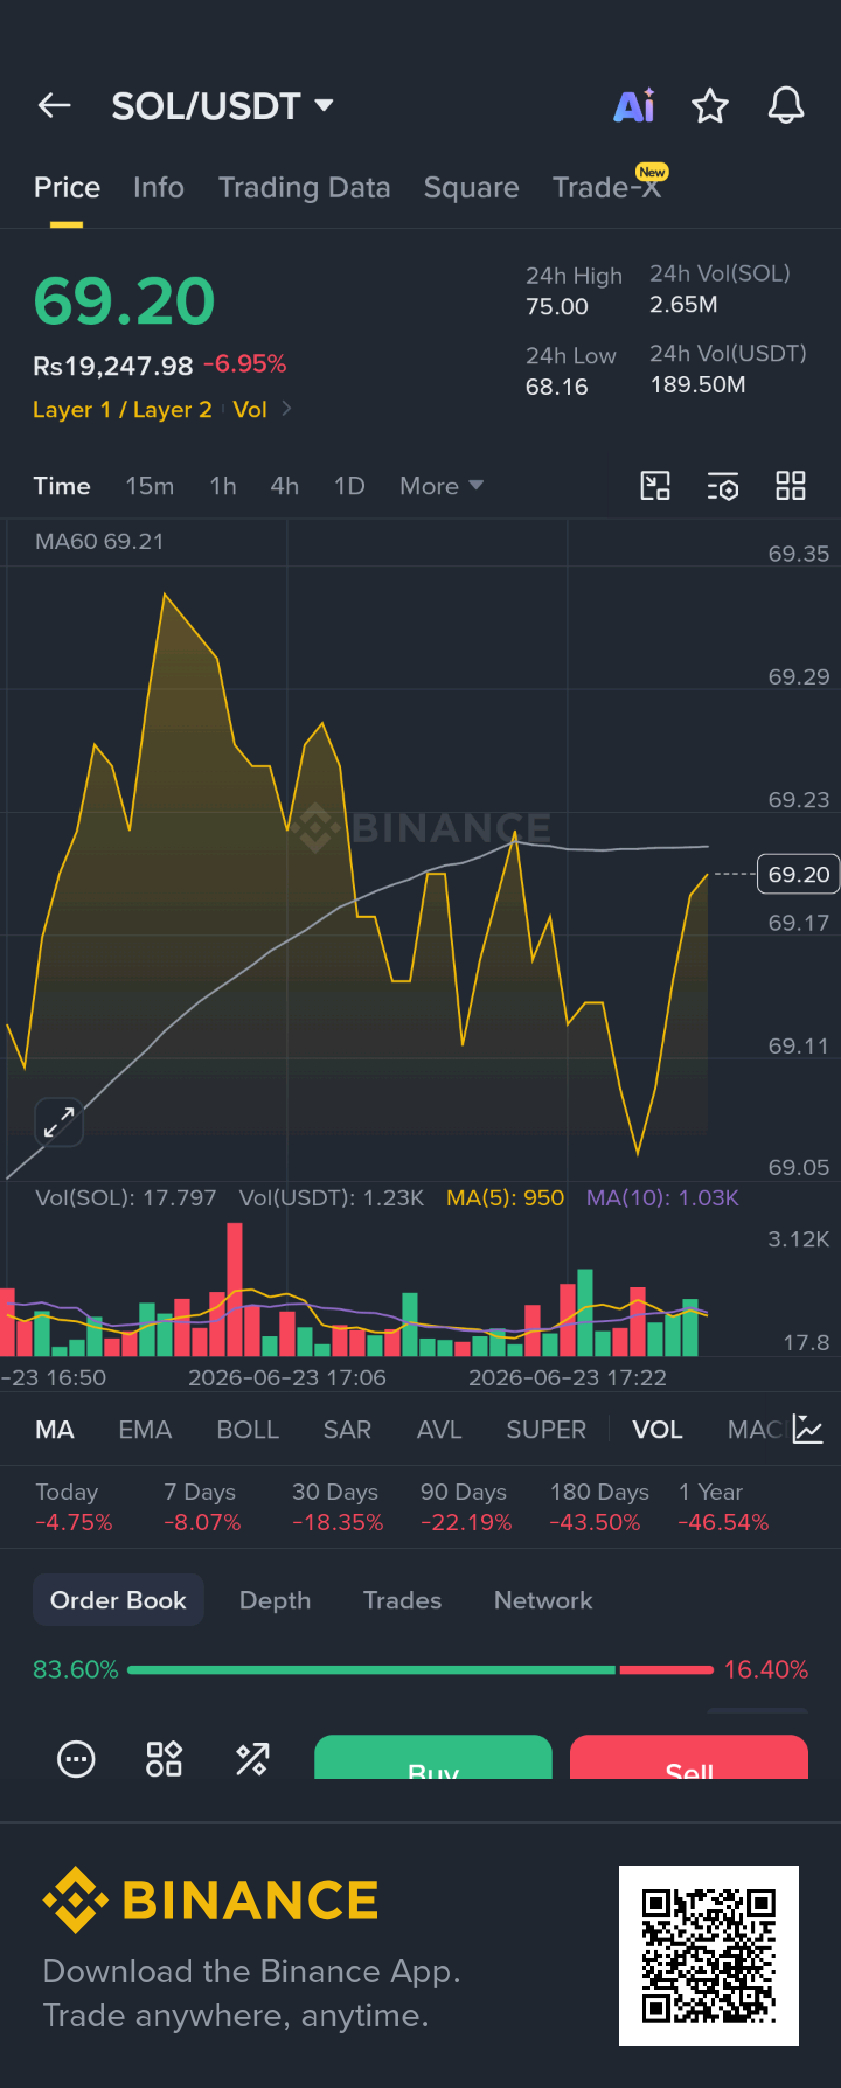This screenshot has width=841, height=2088.
Task: Open chart settings list-gear icon
Action: [723, 486]
